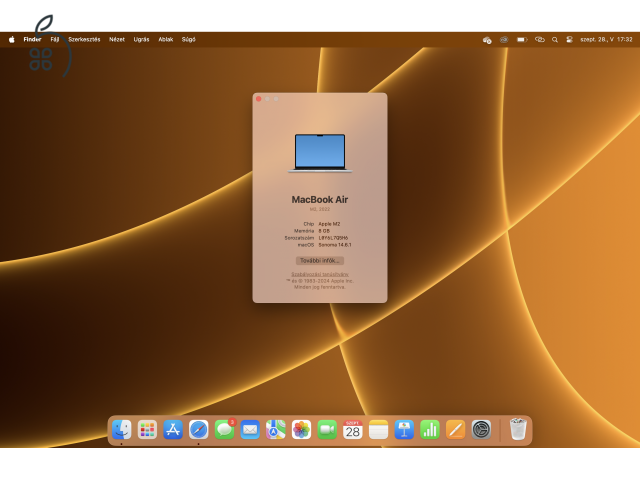Click the MacBook Air title text

click(x=320, y=200)
